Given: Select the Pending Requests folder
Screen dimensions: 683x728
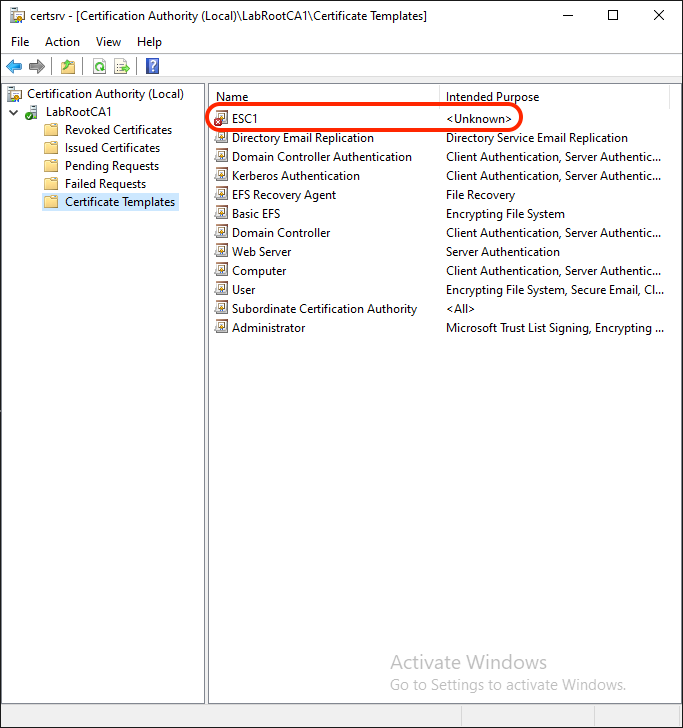Looking at the screenshot, I should (x=111, y=166).
